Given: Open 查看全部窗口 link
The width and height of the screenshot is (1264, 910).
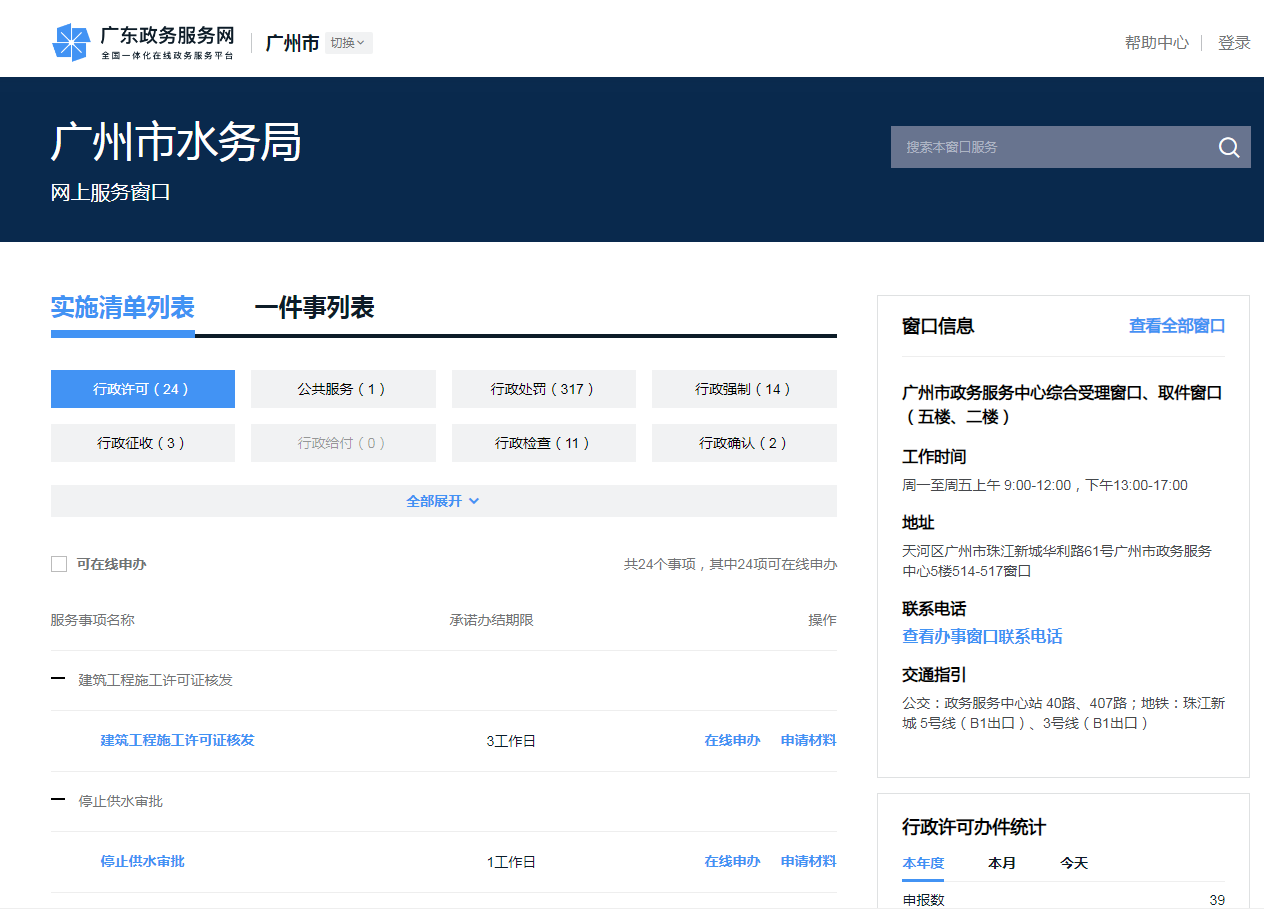Looking at the screenshot, I should coord(1176,326).
